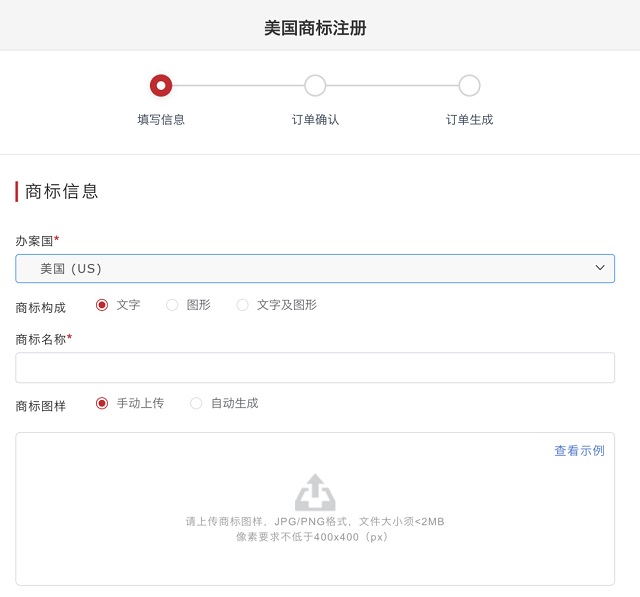This screenshot has width=640, height=597.
Task: Select the 文字及图形 radio option
Action: (x=242, y=305)
